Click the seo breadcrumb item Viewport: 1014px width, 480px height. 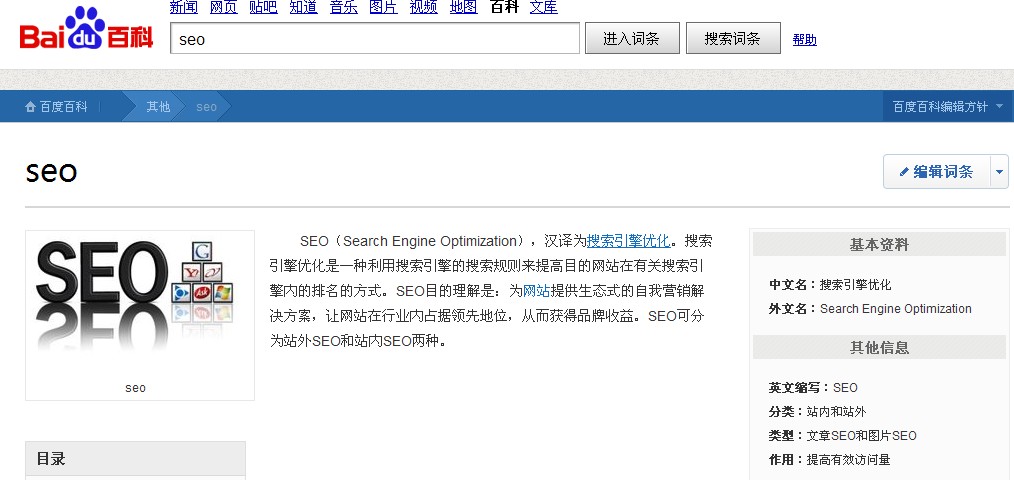[206, 107]
